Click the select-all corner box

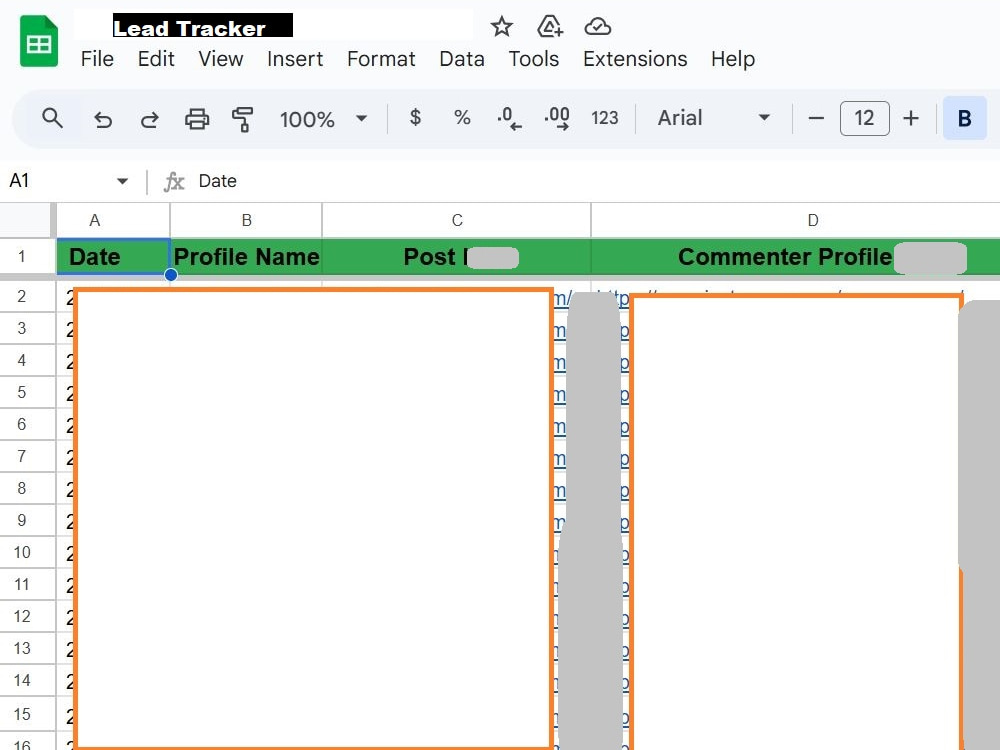click(26, 221)
